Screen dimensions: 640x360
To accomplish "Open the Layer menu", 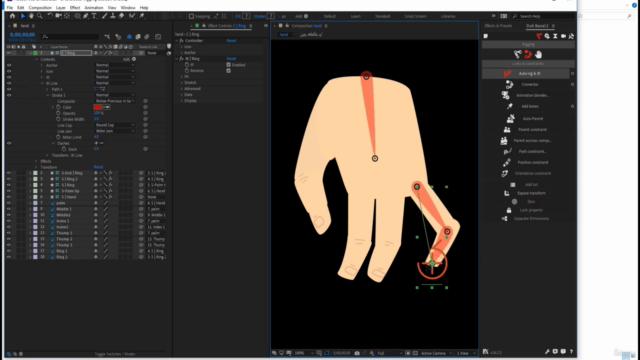I will point(60,8).
